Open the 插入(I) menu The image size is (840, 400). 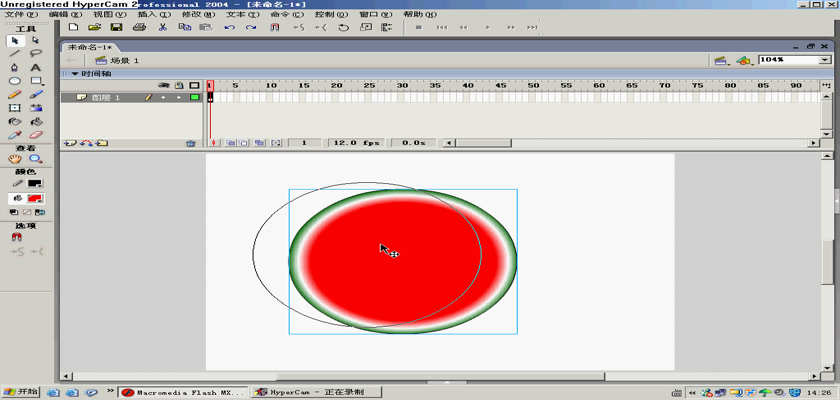click(x=154, y=14)
